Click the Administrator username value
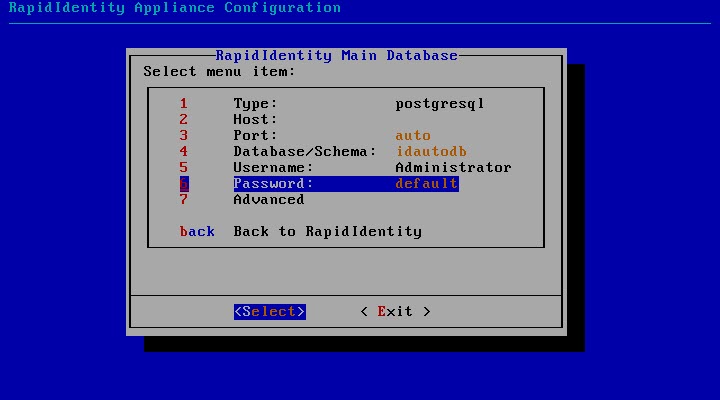The width and height of the screenshot is (720, 400). (x=453, y=168)
